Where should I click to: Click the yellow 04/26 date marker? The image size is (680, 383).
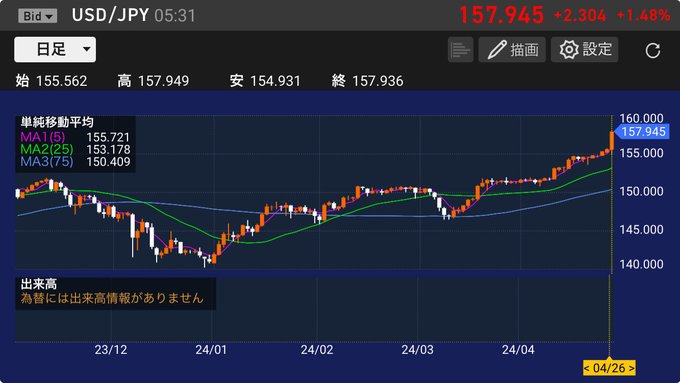[609, 368]
